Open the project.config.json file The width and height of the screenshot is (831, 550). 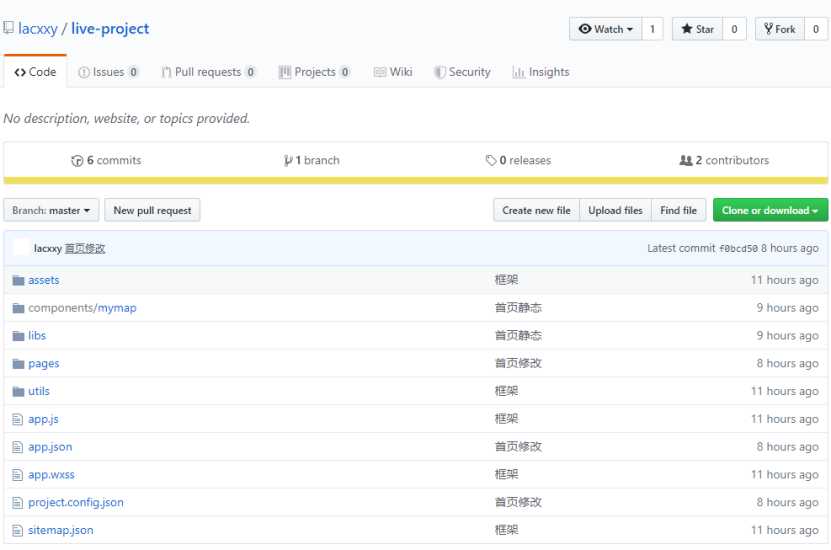(x=76, y=502)
